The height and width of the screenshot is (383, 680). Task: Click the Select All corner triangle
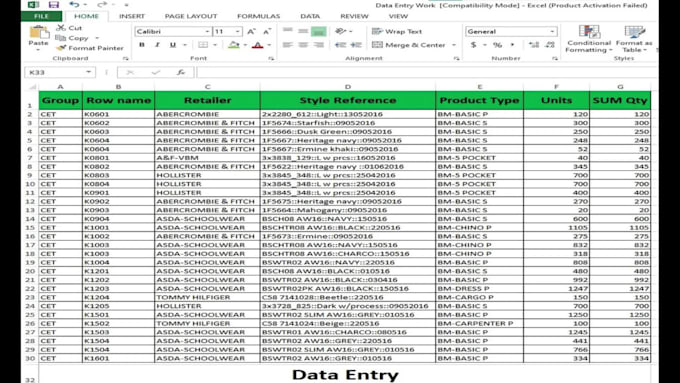tap(33, 87)
